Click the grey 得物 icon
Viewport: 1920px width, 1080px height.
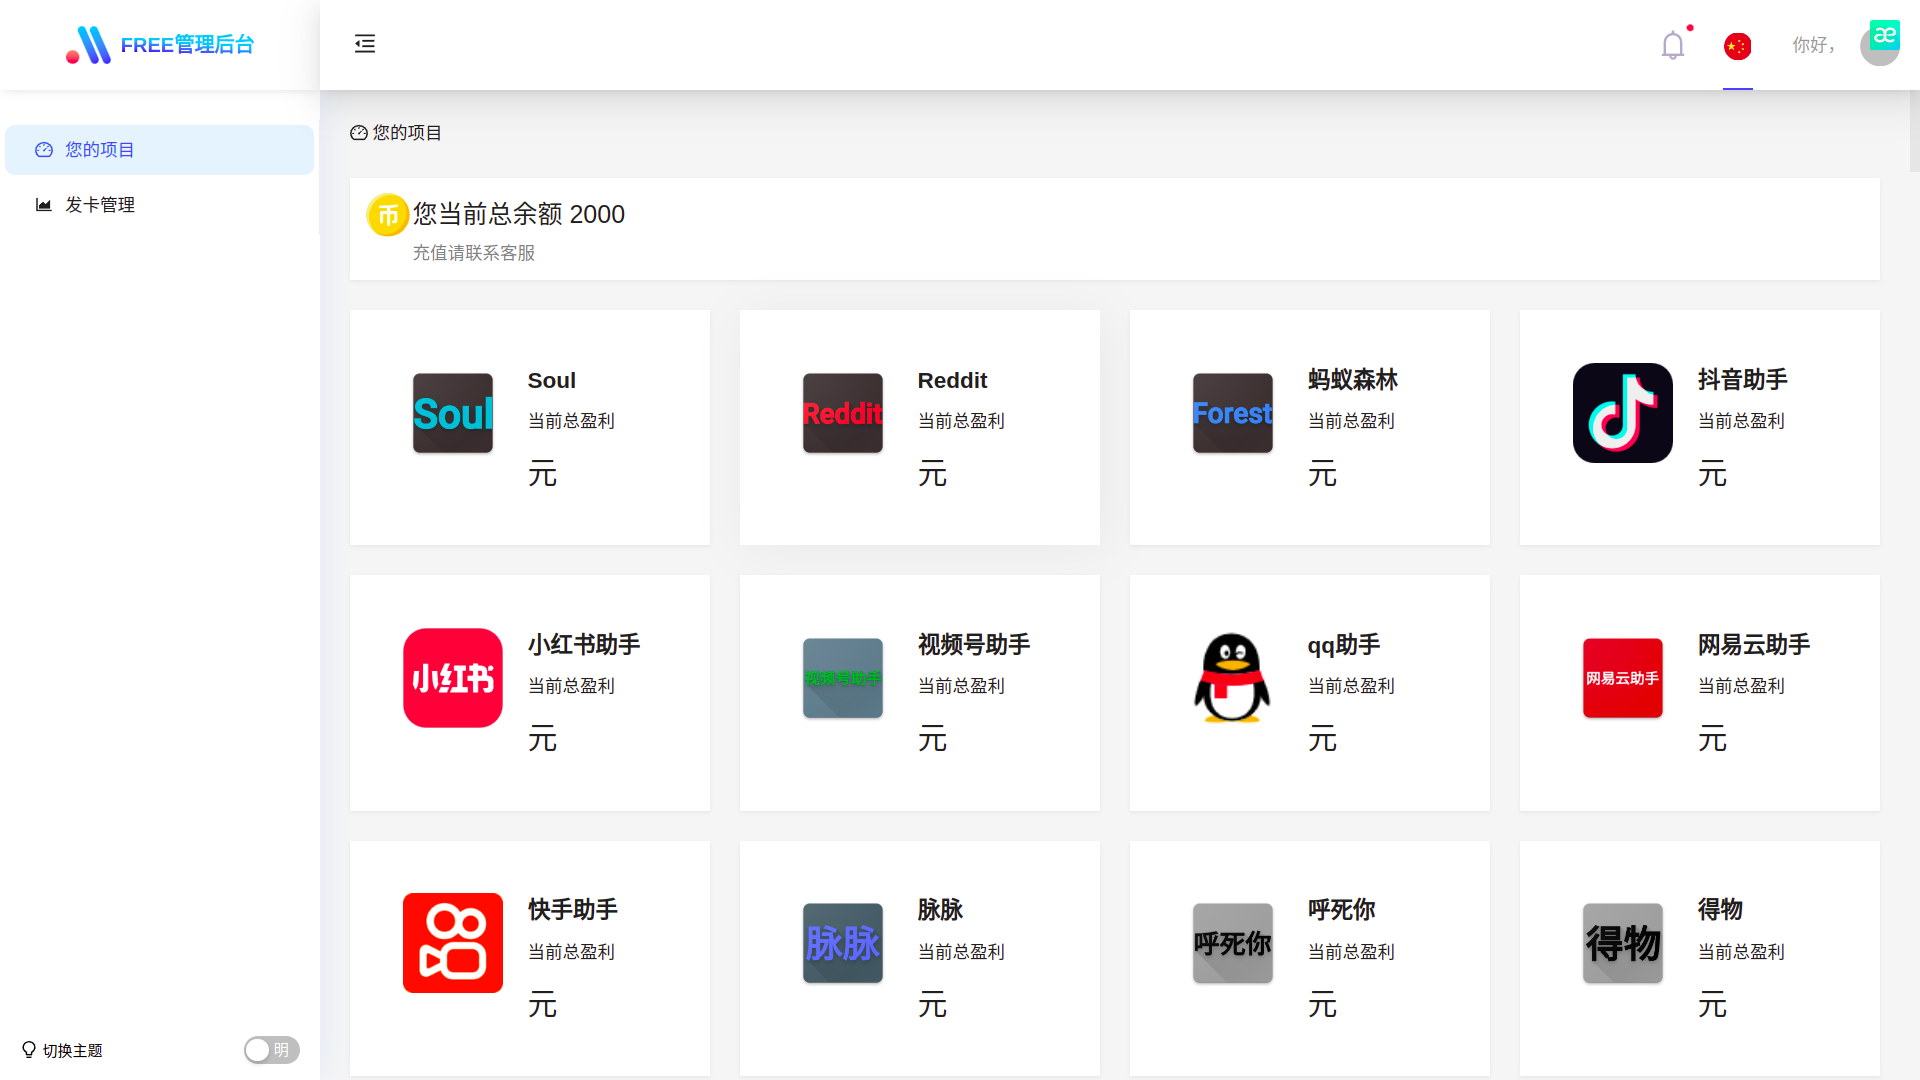(x=1623, y=943)
